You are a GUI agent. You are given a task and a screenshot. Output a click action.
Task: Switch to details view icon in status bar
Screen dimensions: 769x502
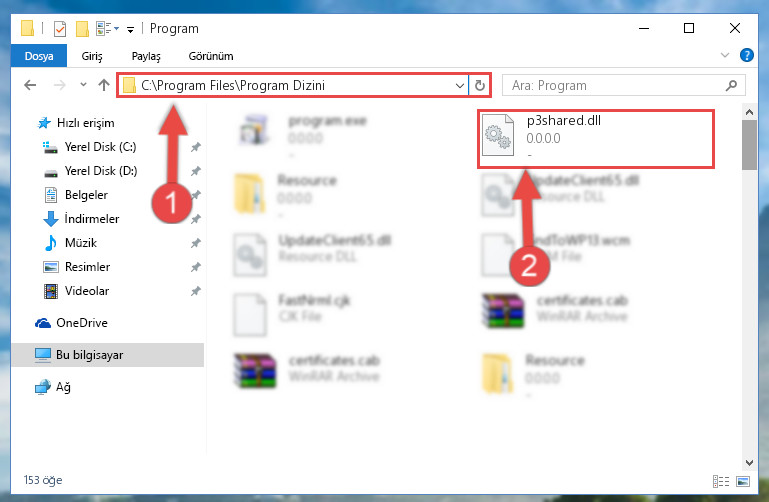(x=720, y=481)
